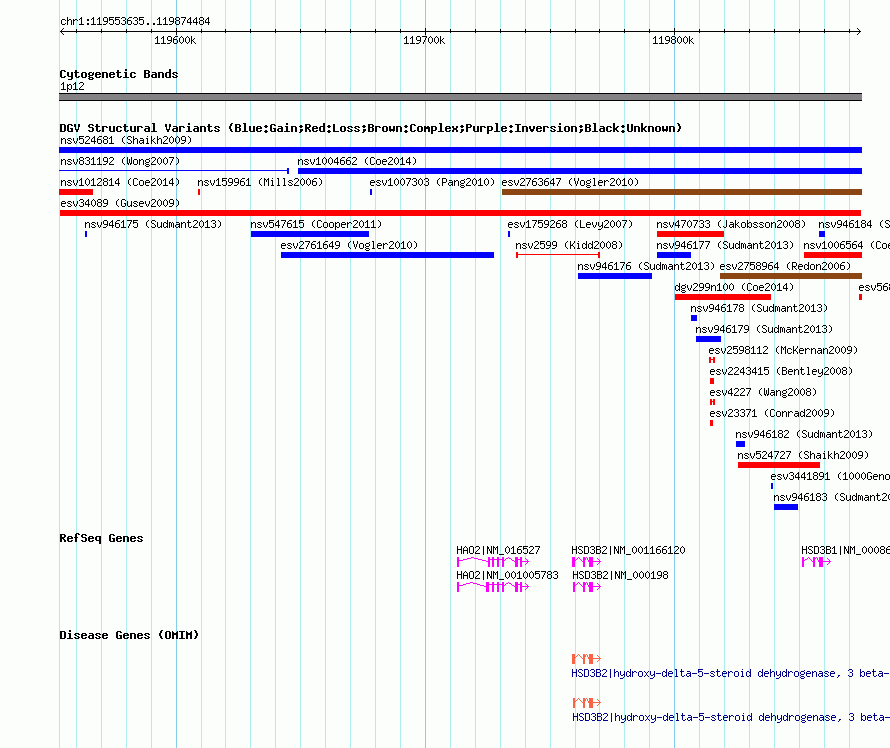
Task: Select the nsv831192 (Wong2007) variant label
Action: click(x=120, y=161)
